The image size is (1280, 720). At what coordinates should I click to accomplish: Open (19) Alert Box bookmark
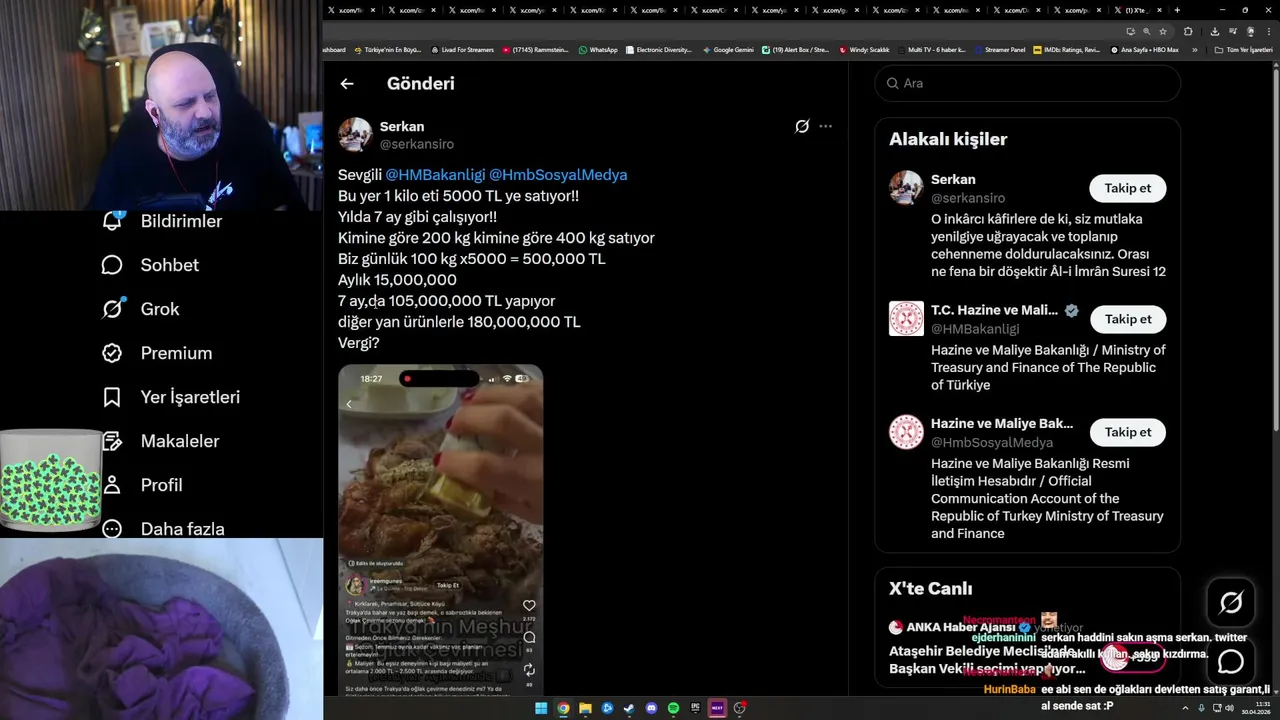795,50
